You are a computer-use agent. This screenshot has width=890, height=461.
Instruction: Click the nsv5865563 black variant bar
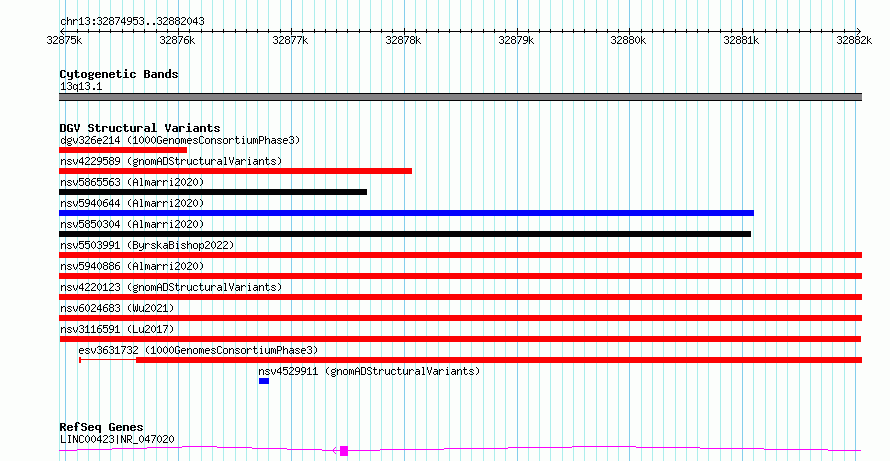point(213,192)
